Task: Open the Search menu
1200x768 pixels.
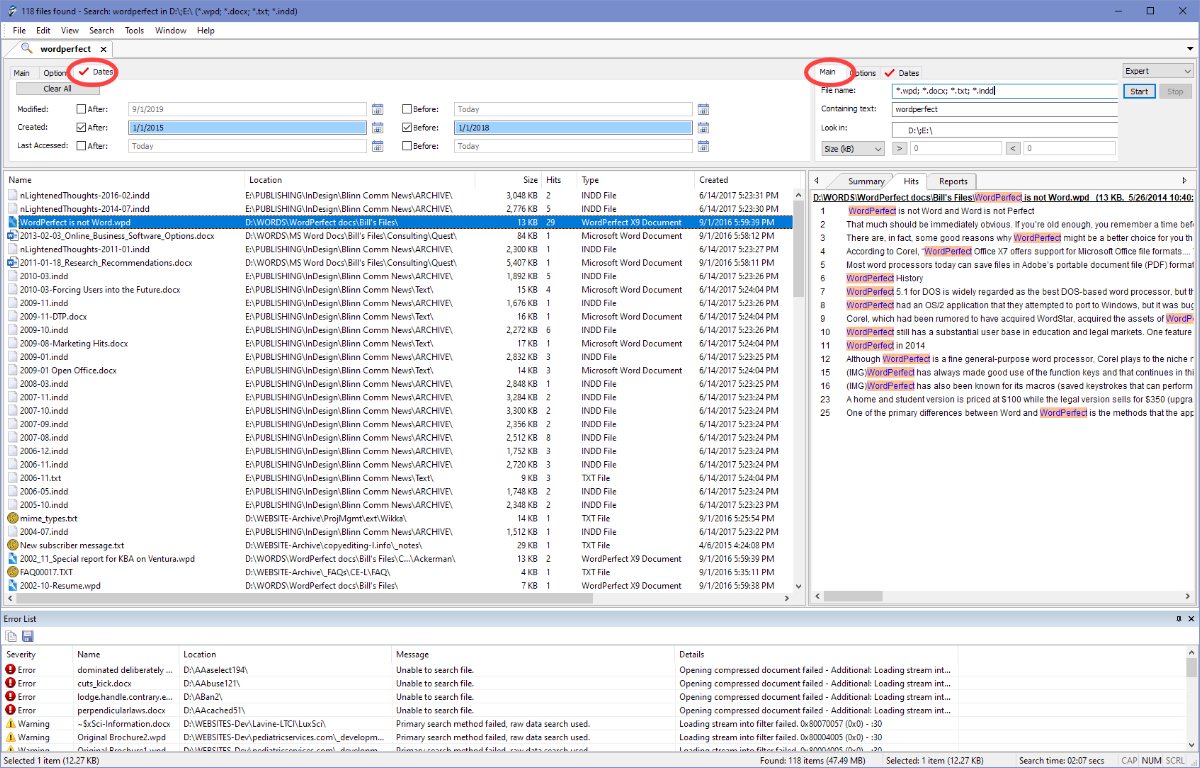Action: coord(101,31)
